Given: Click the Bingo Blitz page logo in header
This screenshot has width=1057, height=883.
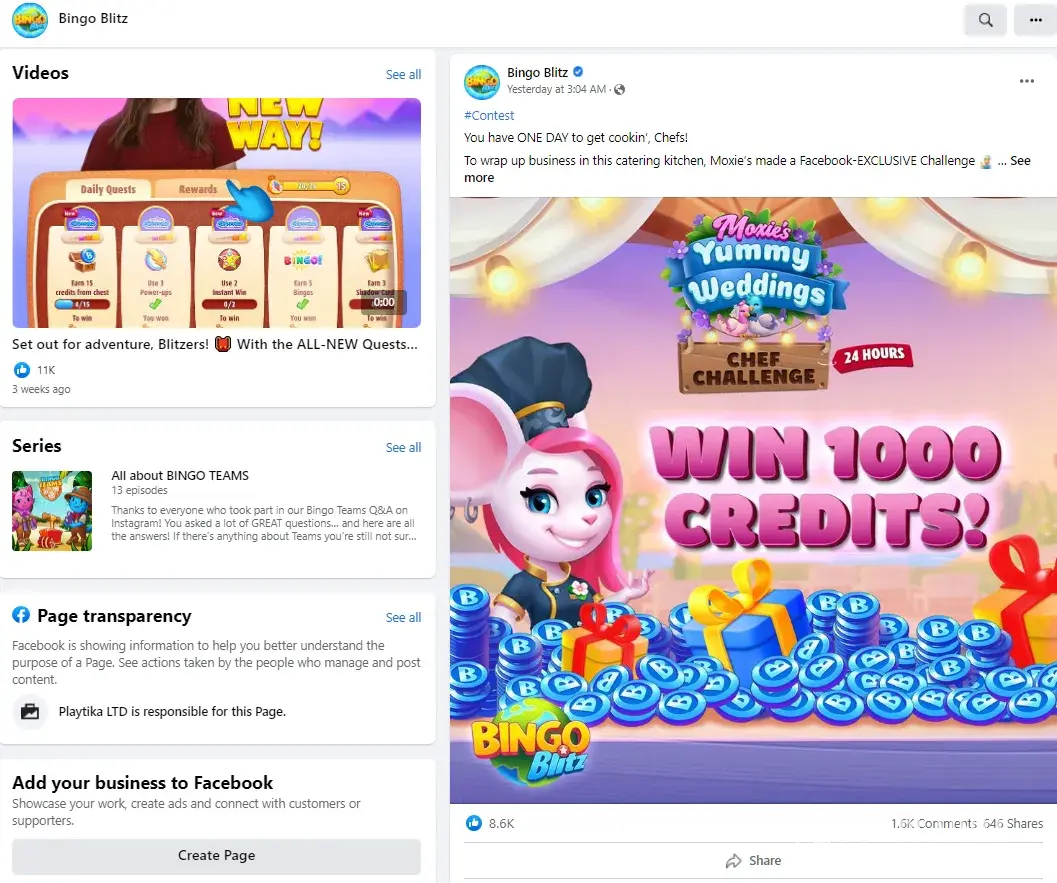Looking at the screenshot, I should (30, 20).
